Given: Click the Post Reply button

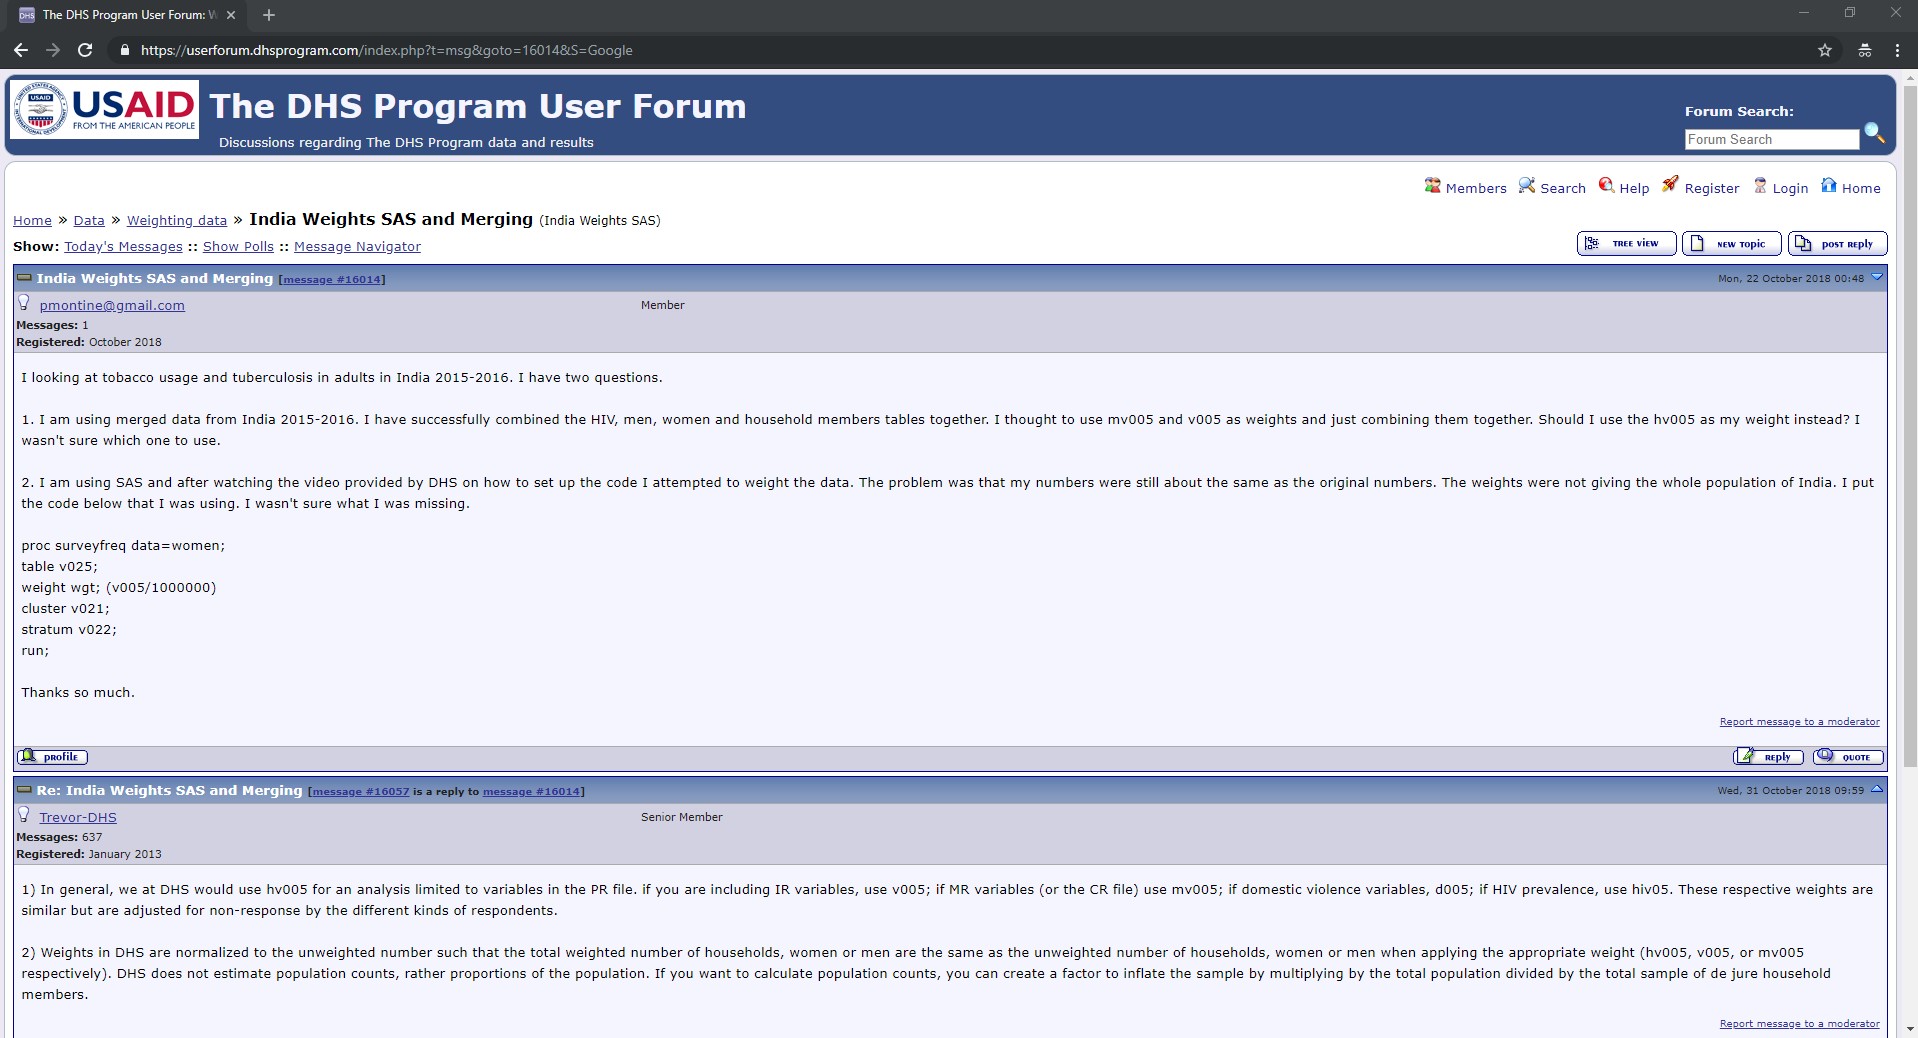Looking at the screenshot, I should (1837, 244).
